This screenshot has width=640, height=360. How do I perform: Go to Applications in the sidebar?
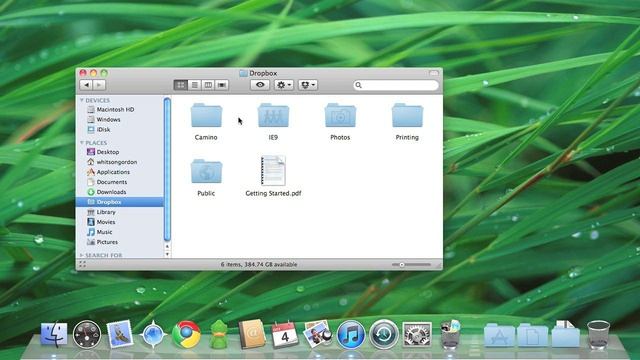tap(120, 172)
